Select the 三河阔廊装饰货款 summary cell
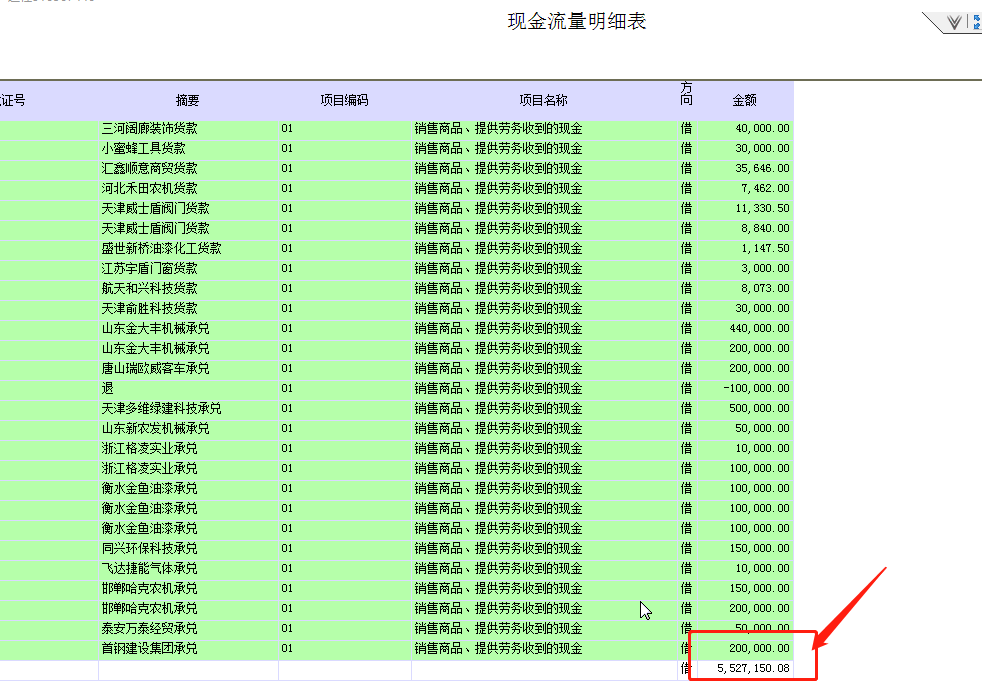This screenshot has height=682, width=982. pos(188,128)
